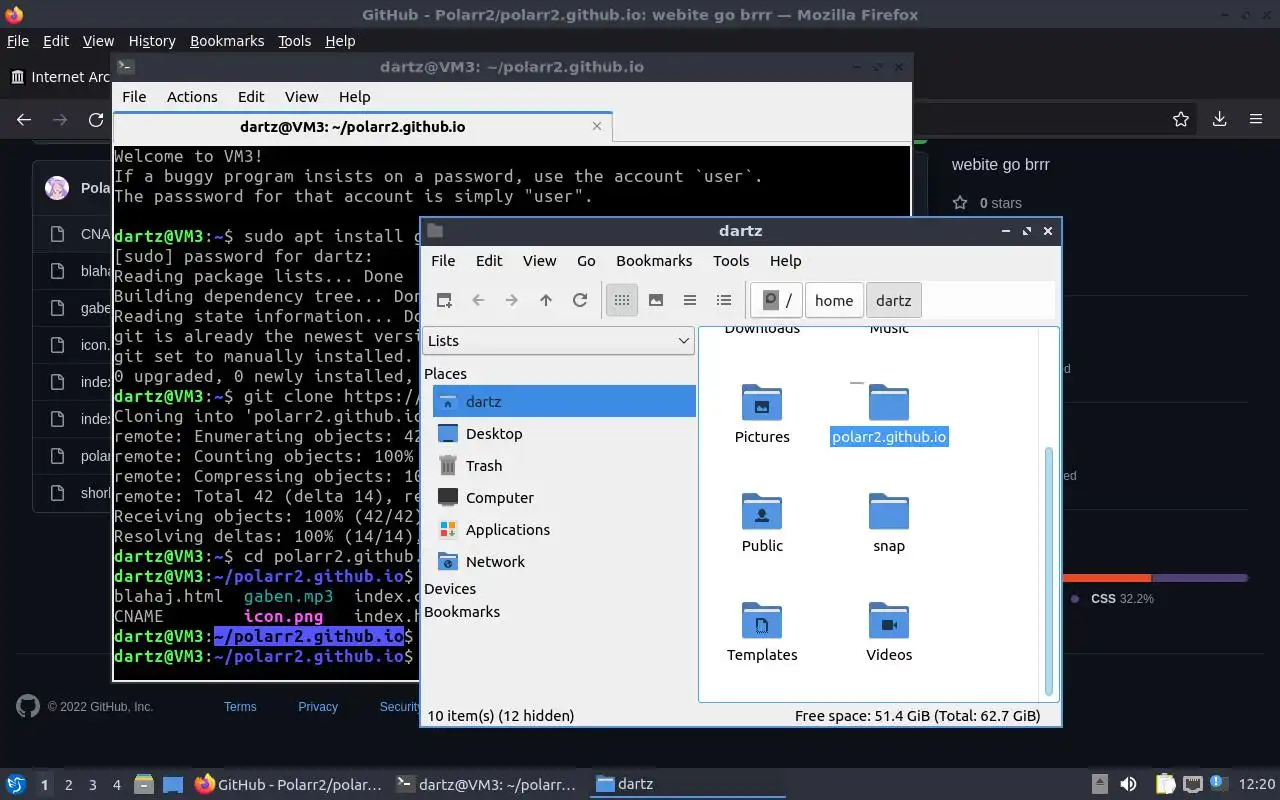Click Firefox back arrow button
1280x800 pixels.
pyautogui.click(x=24, y=119)
